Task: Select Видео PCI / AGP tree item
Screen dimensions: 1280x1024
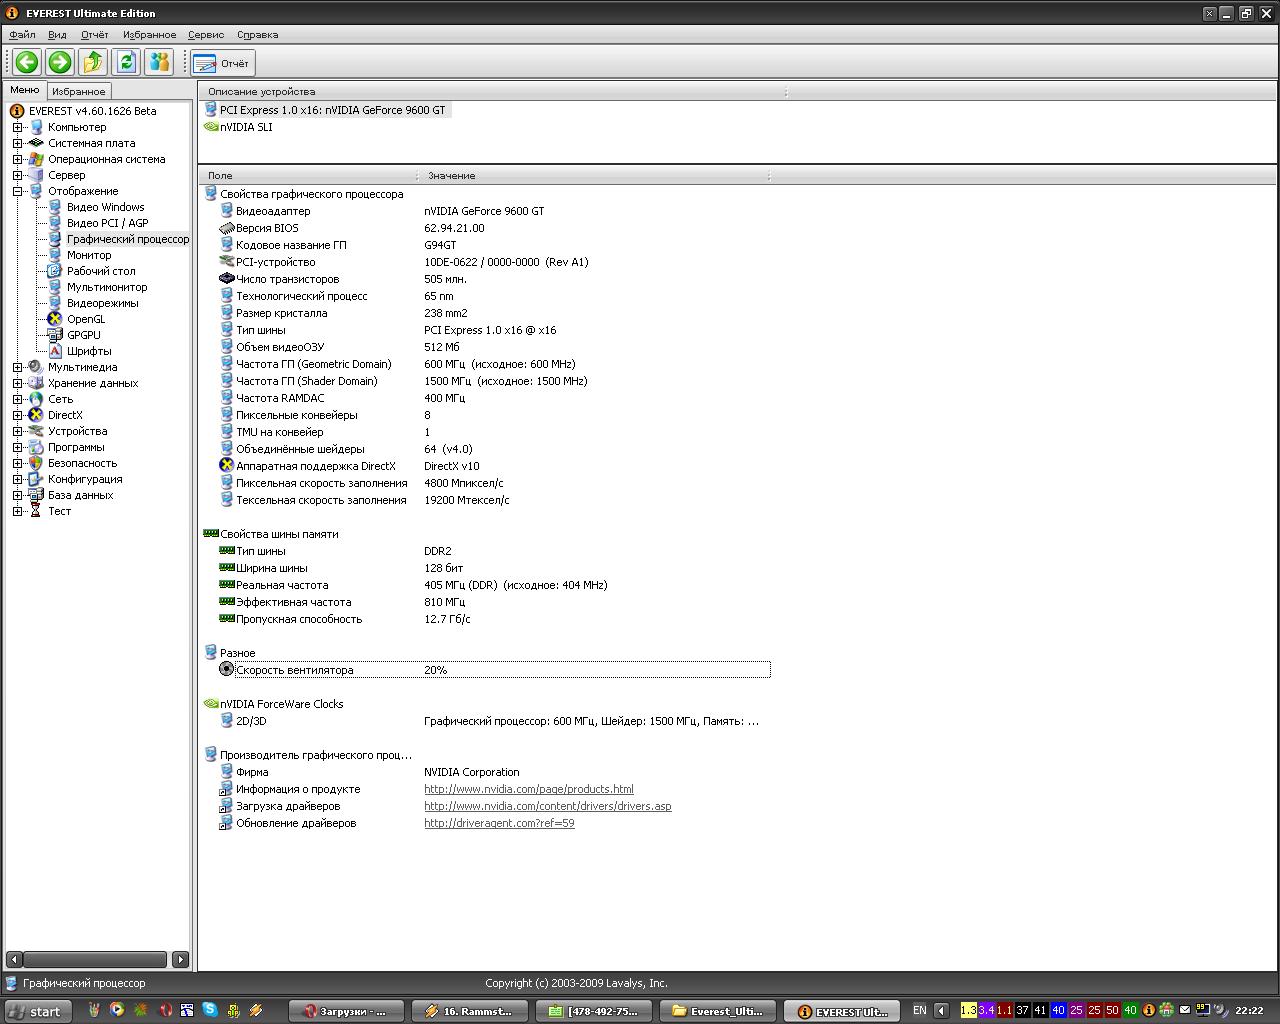Action: 107,223
